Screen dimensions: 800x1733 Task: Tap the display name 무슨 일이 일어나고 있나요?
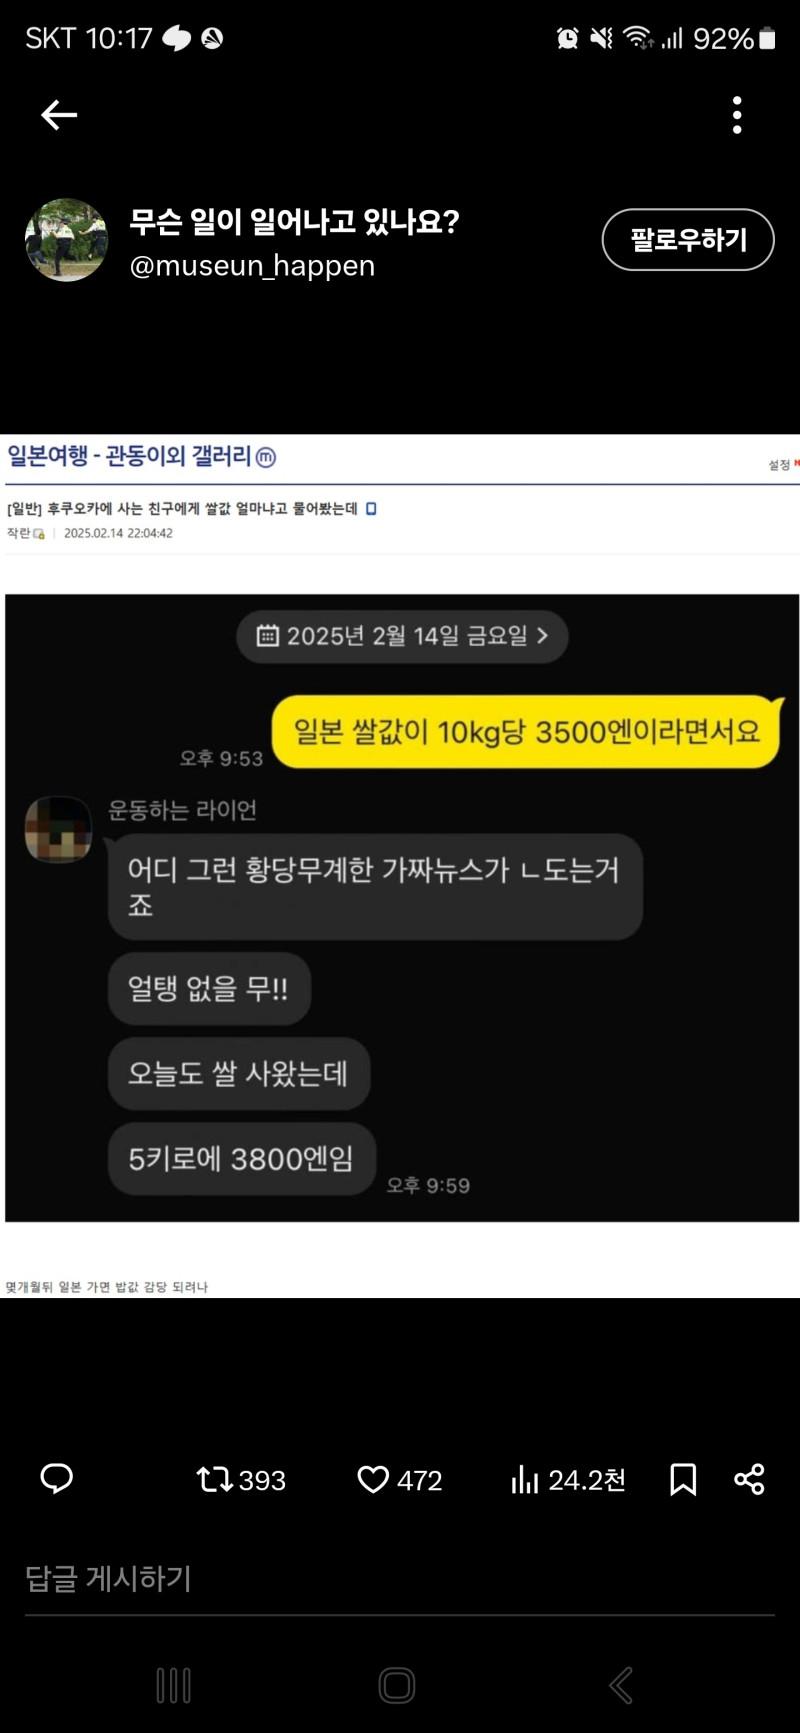(x=294, y=221)
